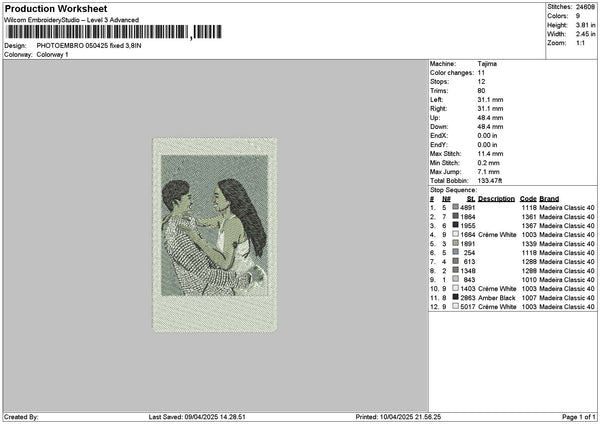Image resolution: width=600 pixels, height=424 pixels.
Task: Pick the beige swatch in stop row 5
Action: [455, 243]
